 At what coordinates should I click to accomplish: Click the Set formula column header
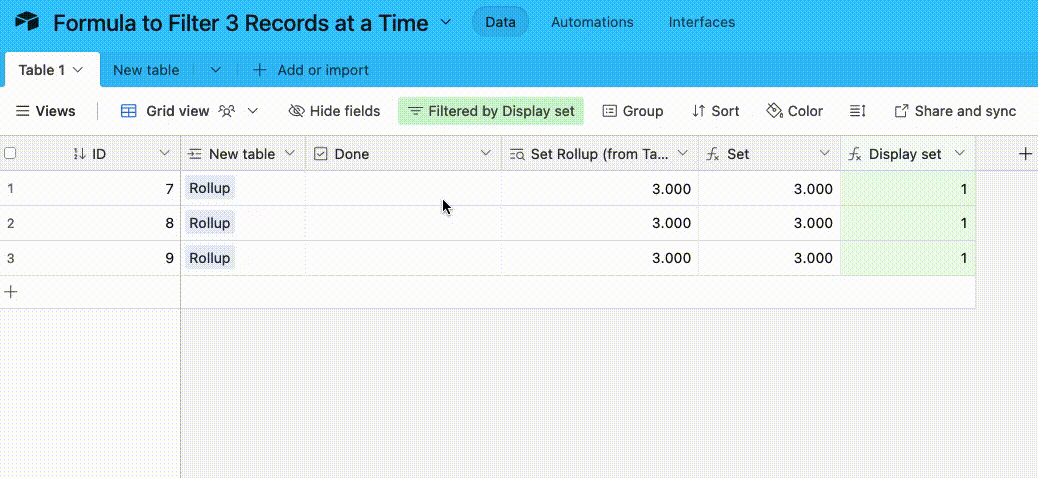point(770,154)
